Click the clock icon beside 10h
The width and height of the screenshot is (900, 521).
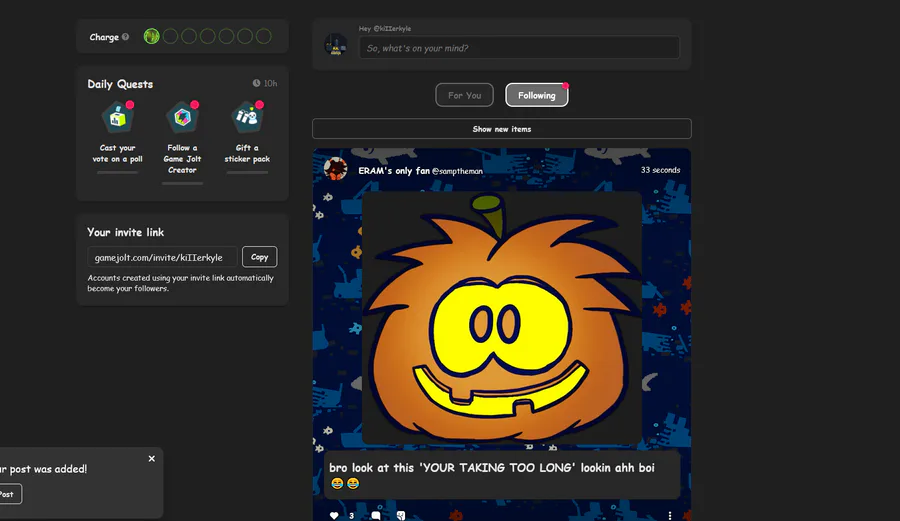click(257, 83)
